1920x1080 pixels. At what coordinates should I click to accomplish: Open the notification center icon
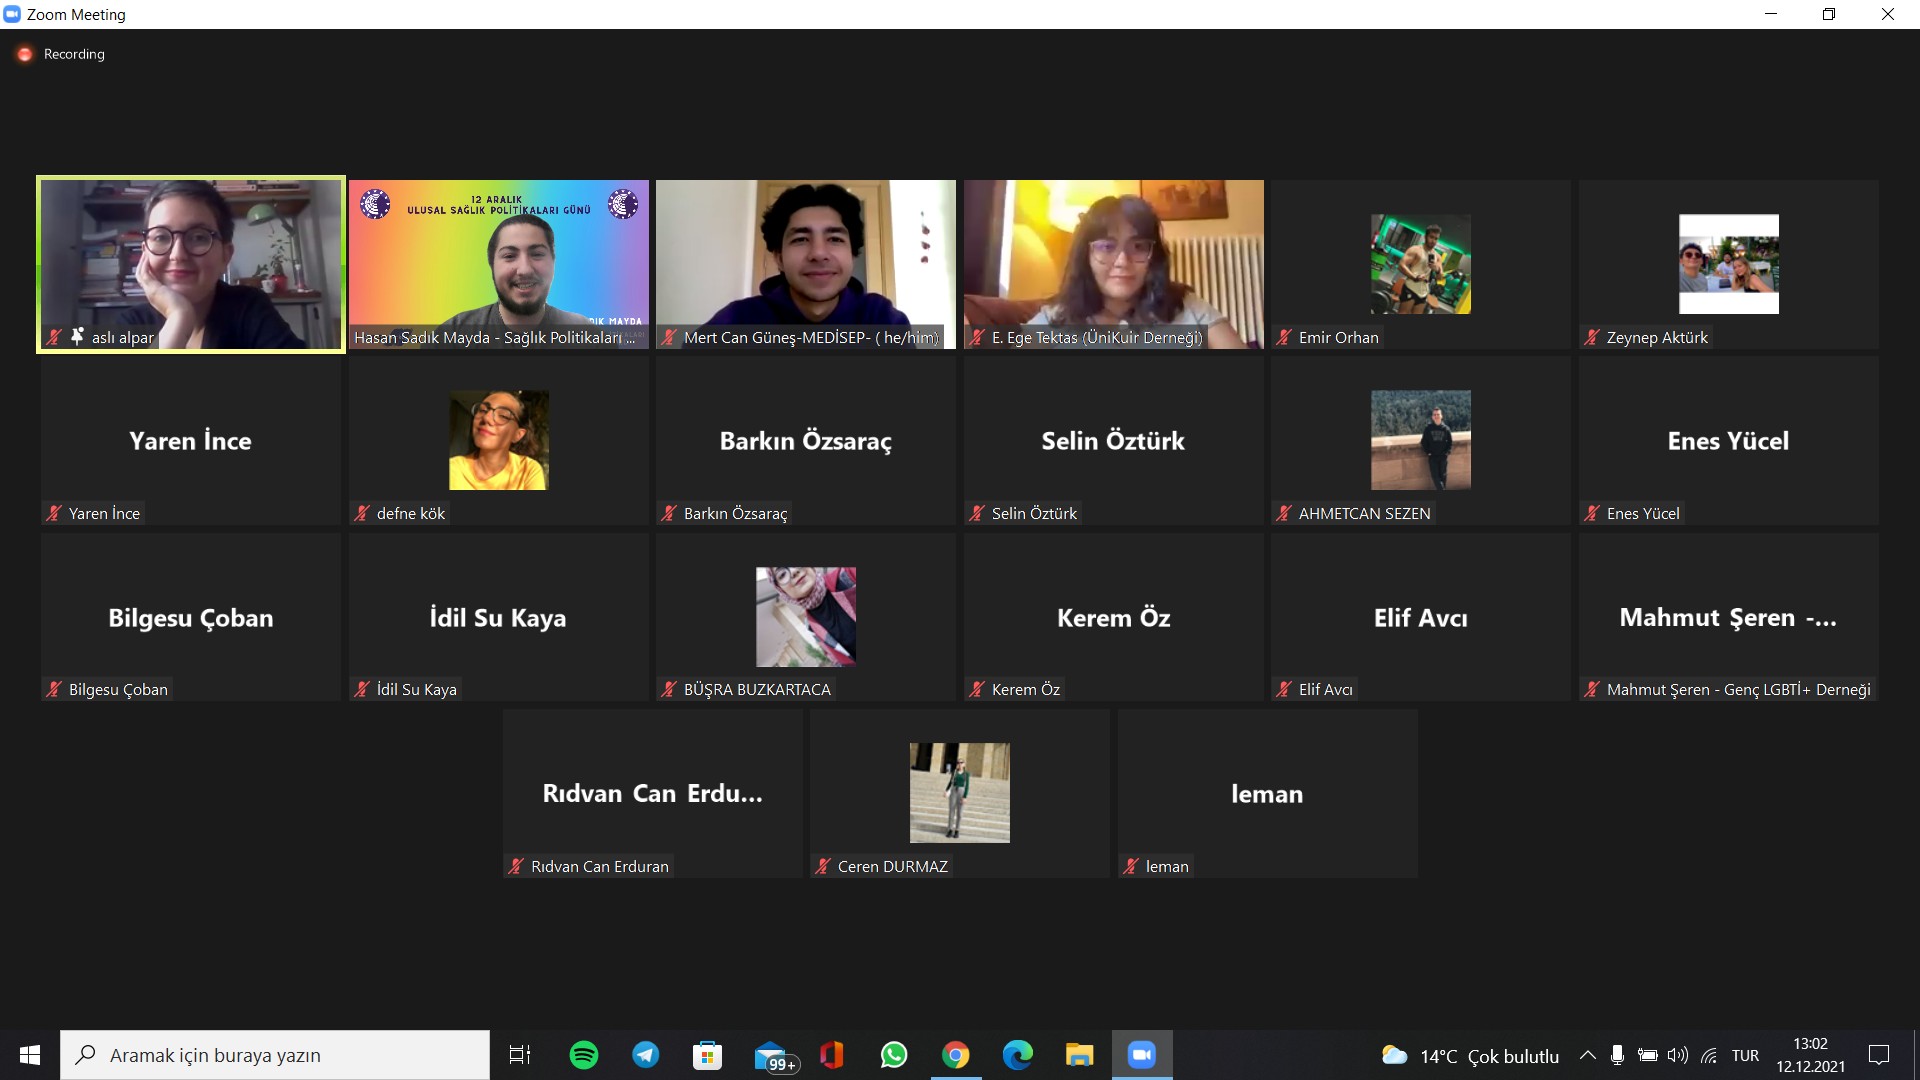pyautogui.click(x=1879, y=1055)
